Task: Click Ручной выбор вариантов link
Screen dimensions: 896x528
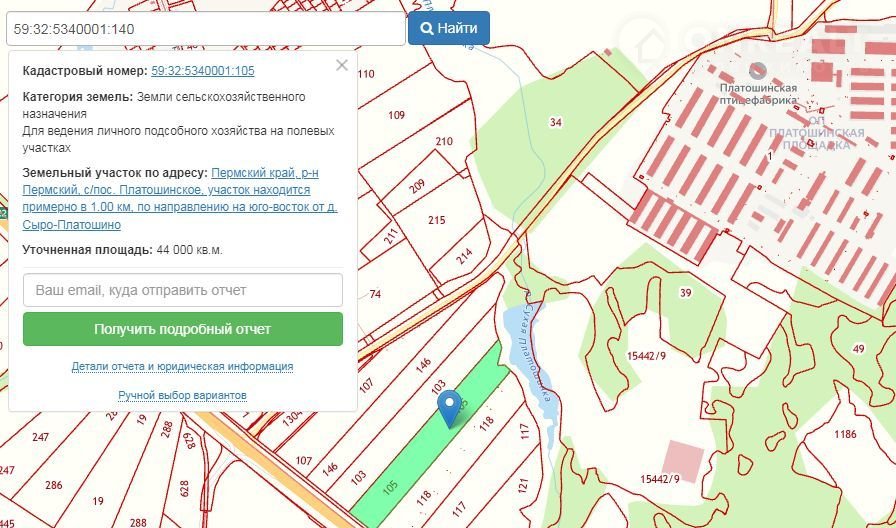Action: (182, 396)
